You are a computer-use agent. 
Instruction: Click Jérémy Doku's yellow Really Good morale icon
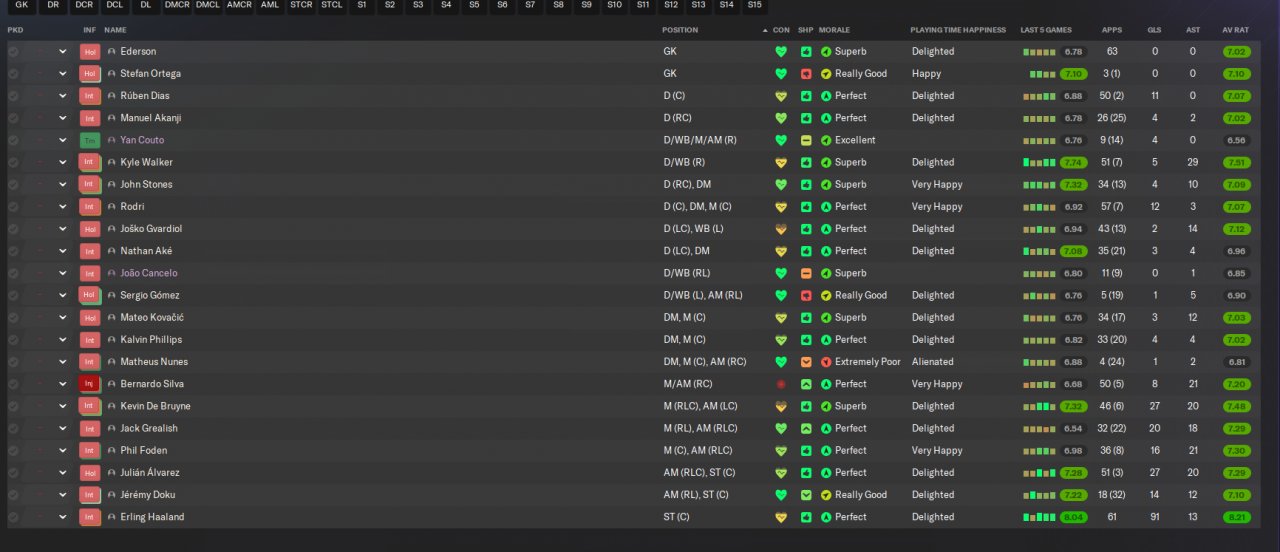pos(826,495)
